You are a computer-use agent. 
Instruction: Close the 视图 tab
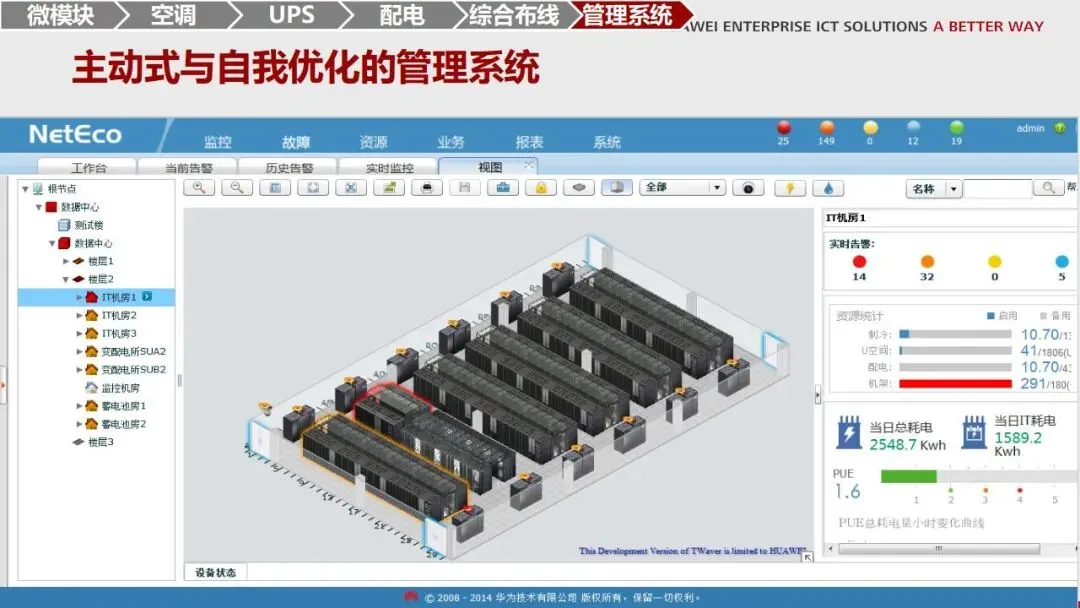(528, 165)
